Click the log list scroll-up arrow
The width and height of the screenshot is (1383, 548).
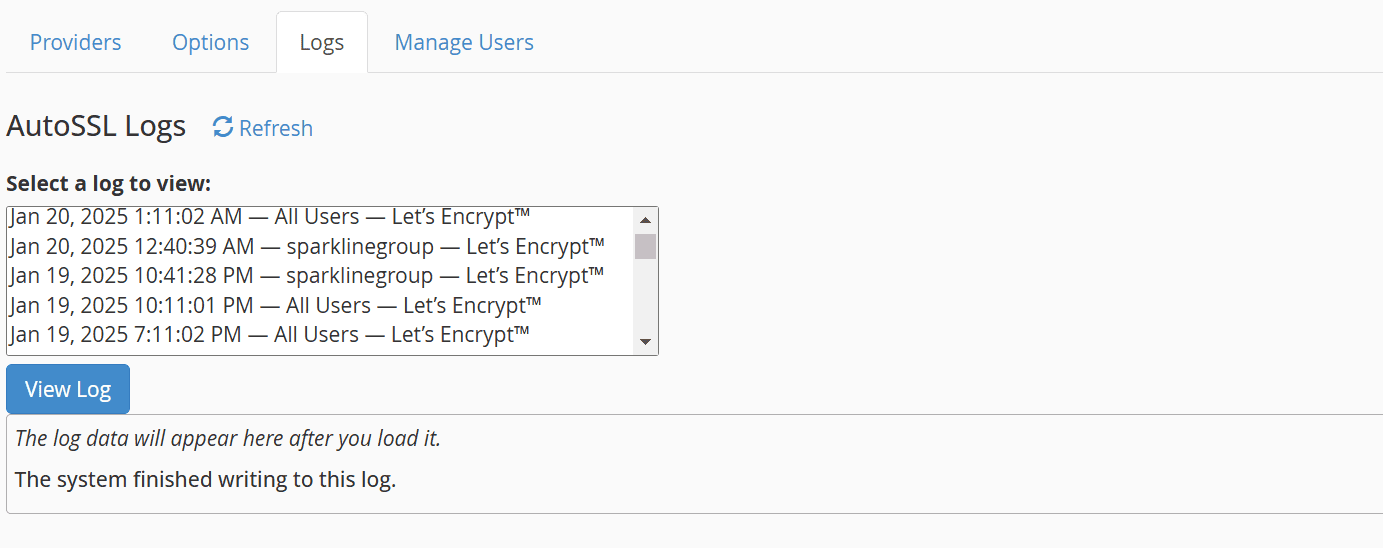(645, 220)
